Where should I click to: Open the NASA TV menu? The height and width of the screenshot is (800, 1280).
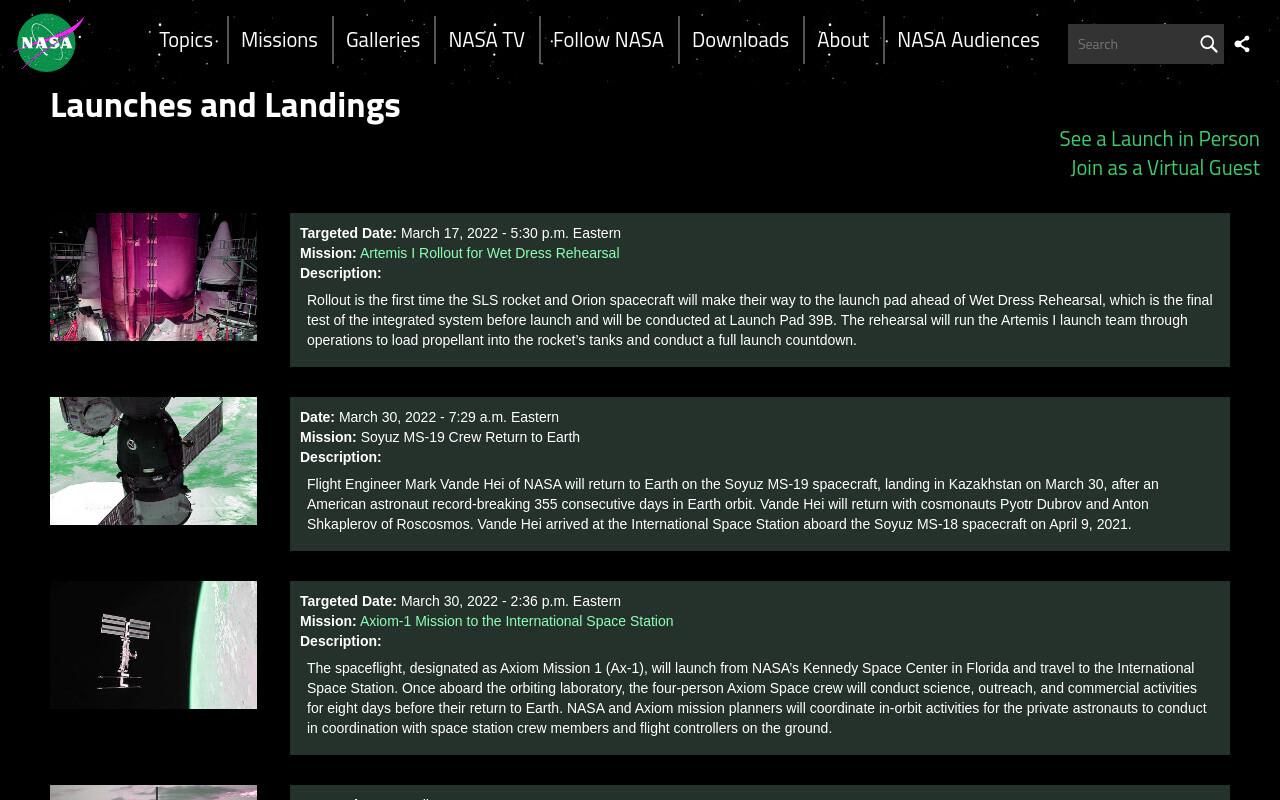click(486, 40)
